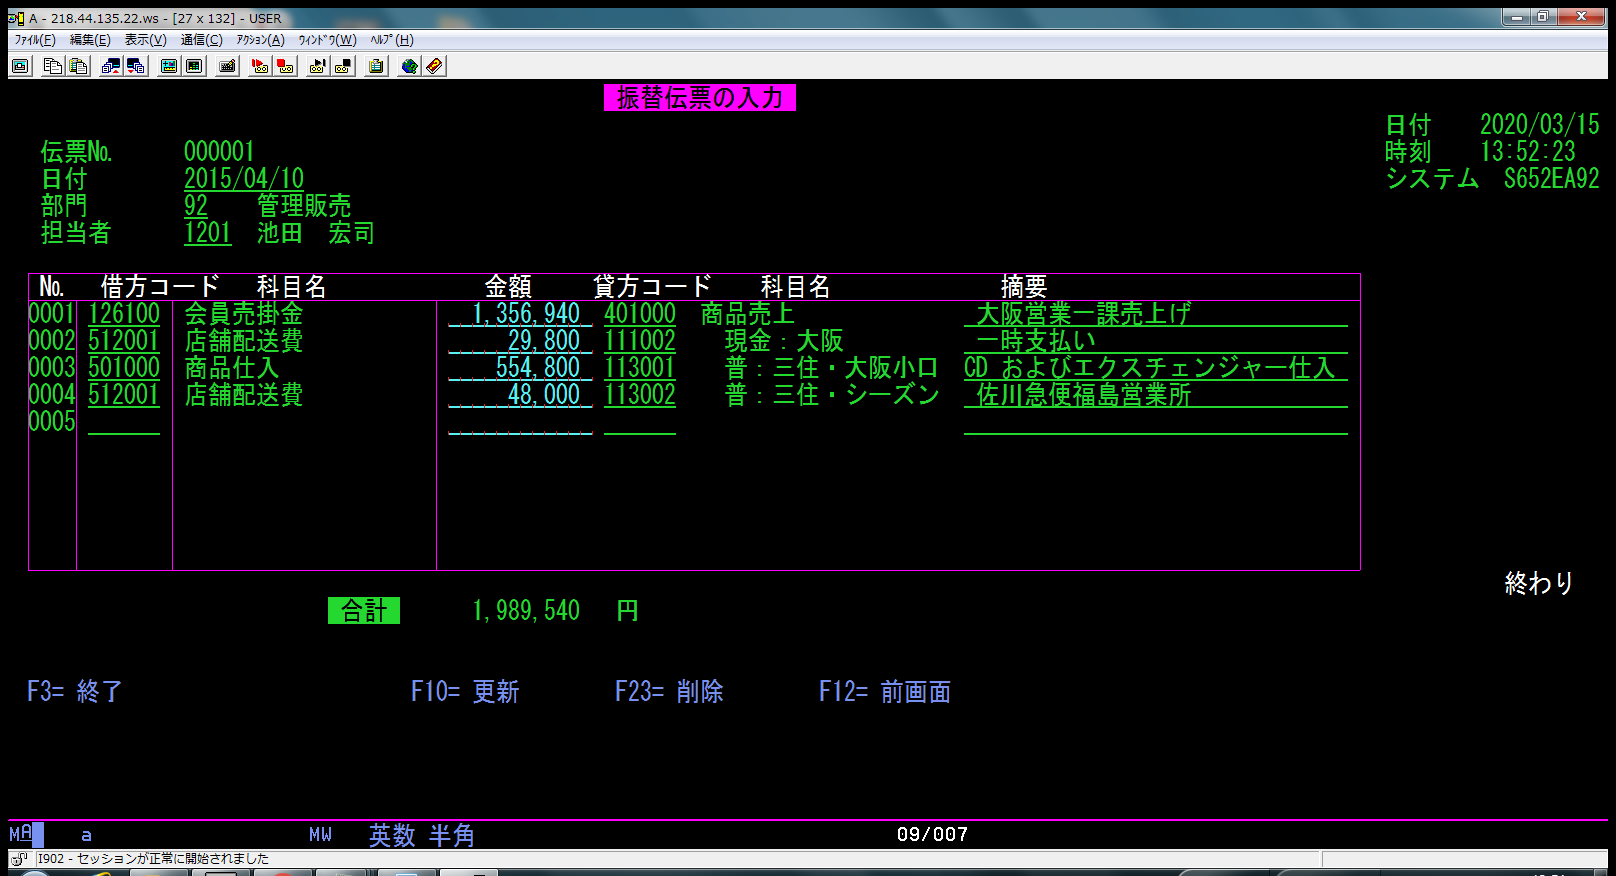Open keyboard remap tool with pencil icon
1616x876 pixels.
pyautogui.click(x=228, y=66)
